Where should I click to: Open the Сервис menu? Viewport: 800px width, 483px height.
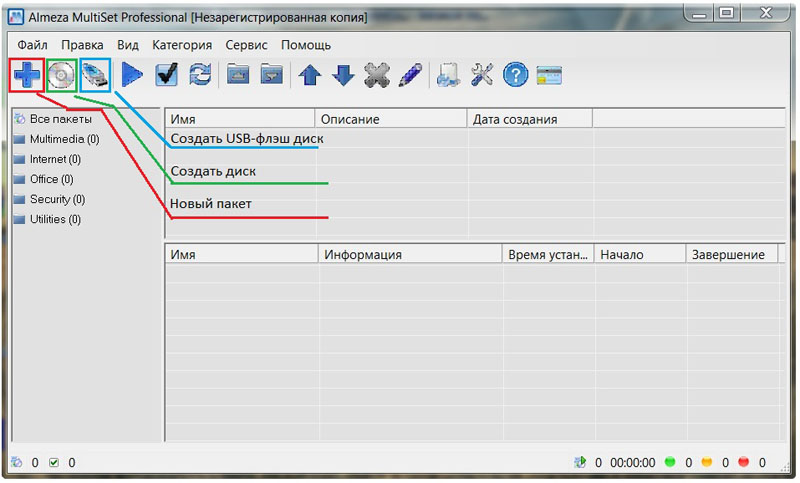tap(246, 45)
